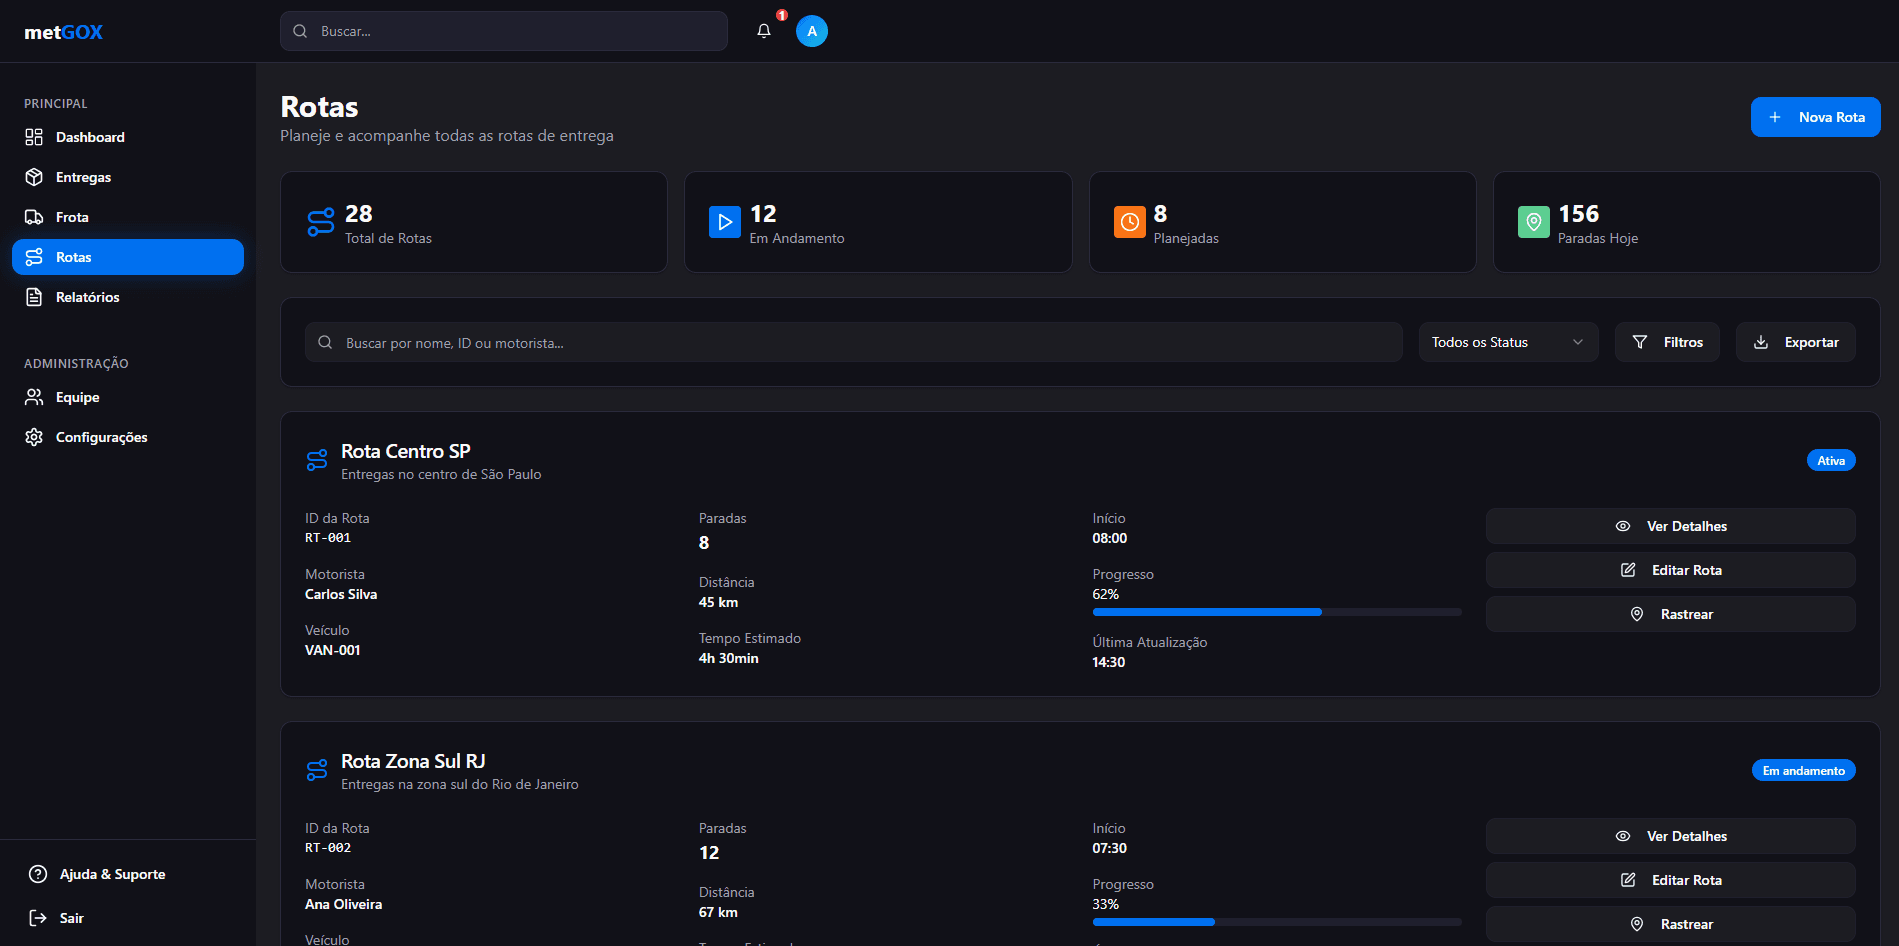The width and height of the screenshot is (1899, 946).
Task: Click the Entregas package icon in the sidebar
Action: [x=34, y=177]
